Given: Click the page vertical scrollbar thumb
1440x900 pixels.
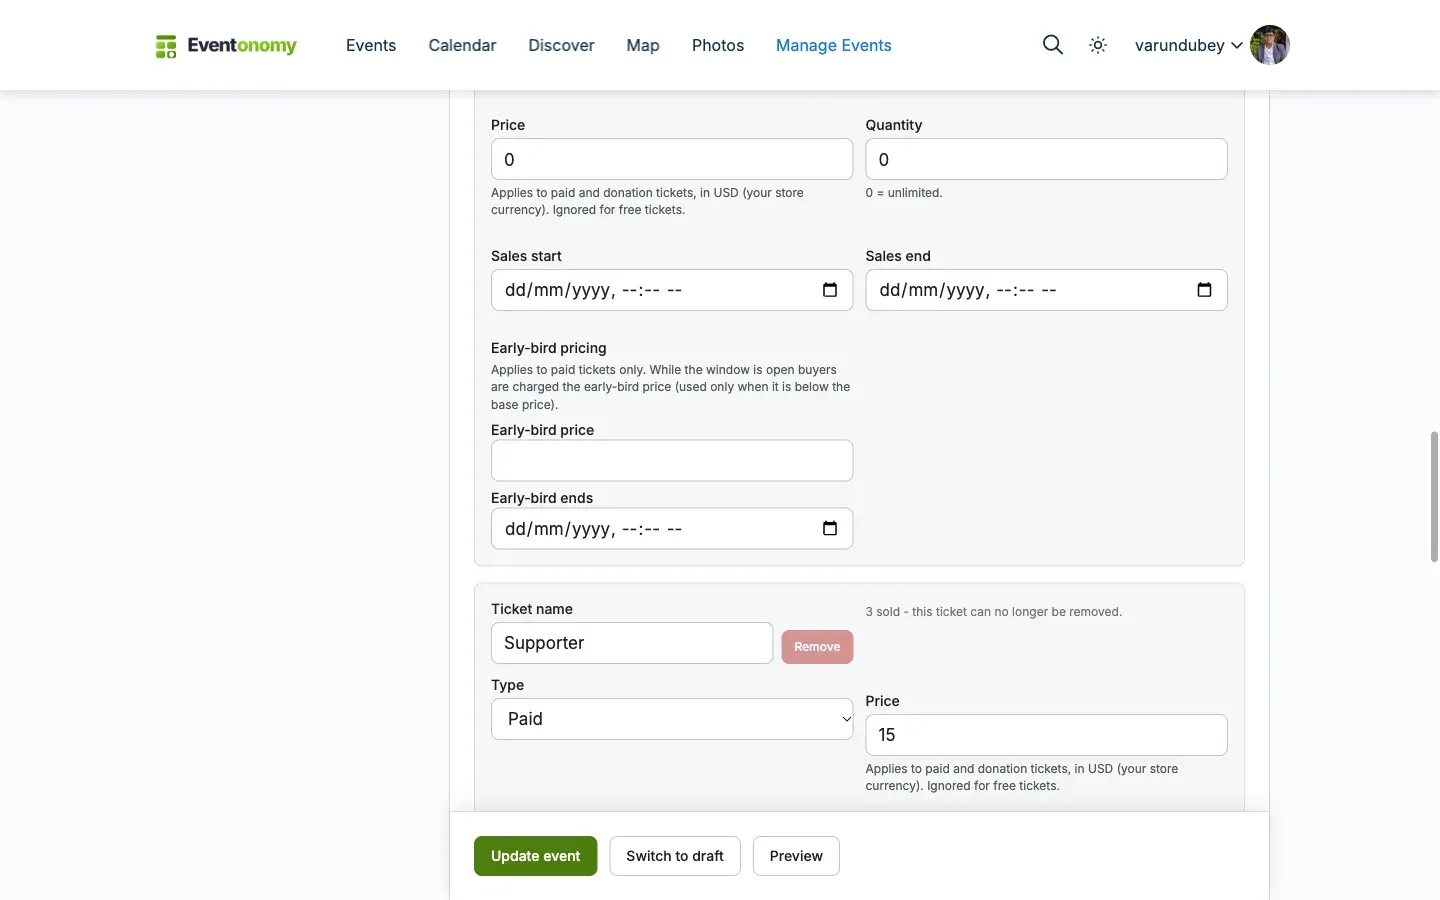Looking at the screenshot, I should click(x=1434, y=496).
